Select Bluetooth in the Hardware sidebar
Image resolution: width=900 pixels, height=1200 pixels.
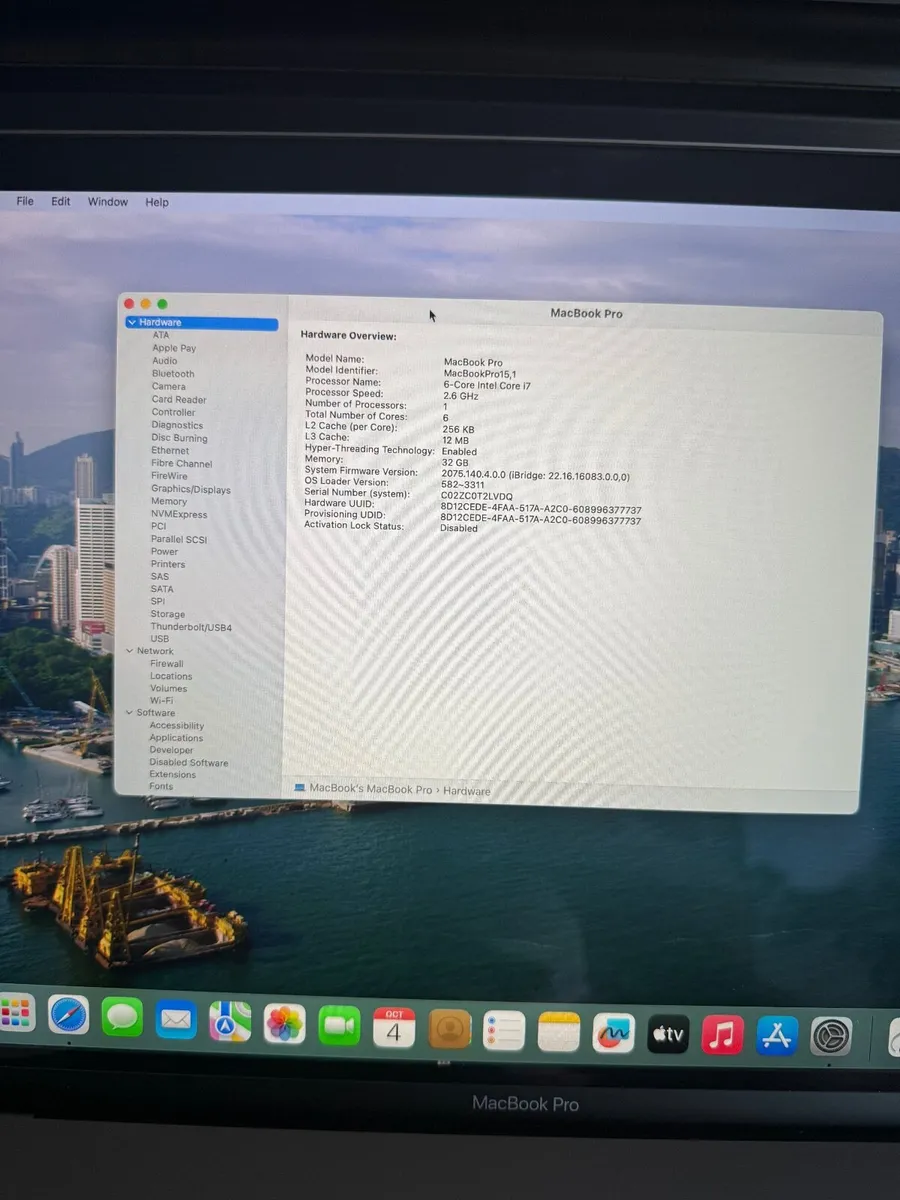tap(172, 373)
